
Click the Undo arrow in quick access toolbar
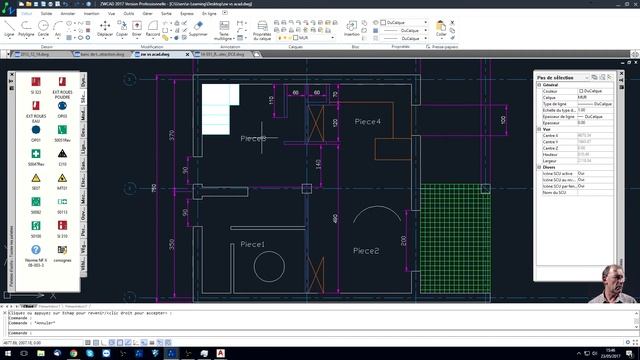click(x=66, y=4)
